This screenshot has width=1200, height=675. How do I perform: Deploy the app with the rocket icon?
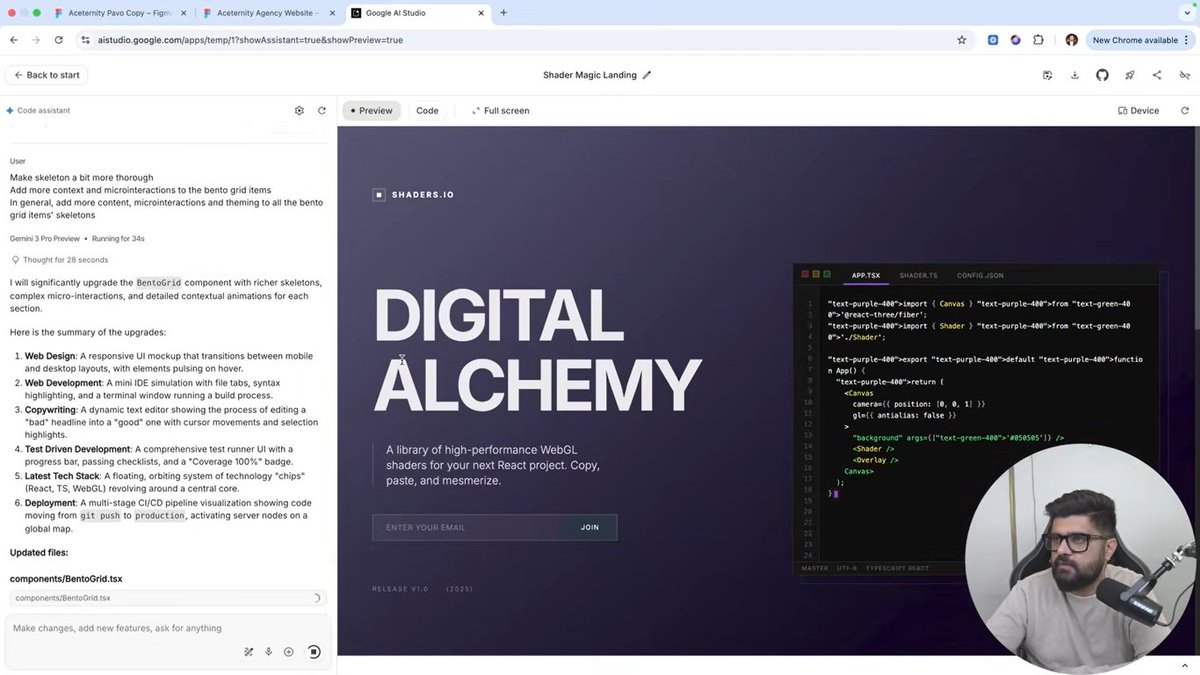[x=1130, y=75]
